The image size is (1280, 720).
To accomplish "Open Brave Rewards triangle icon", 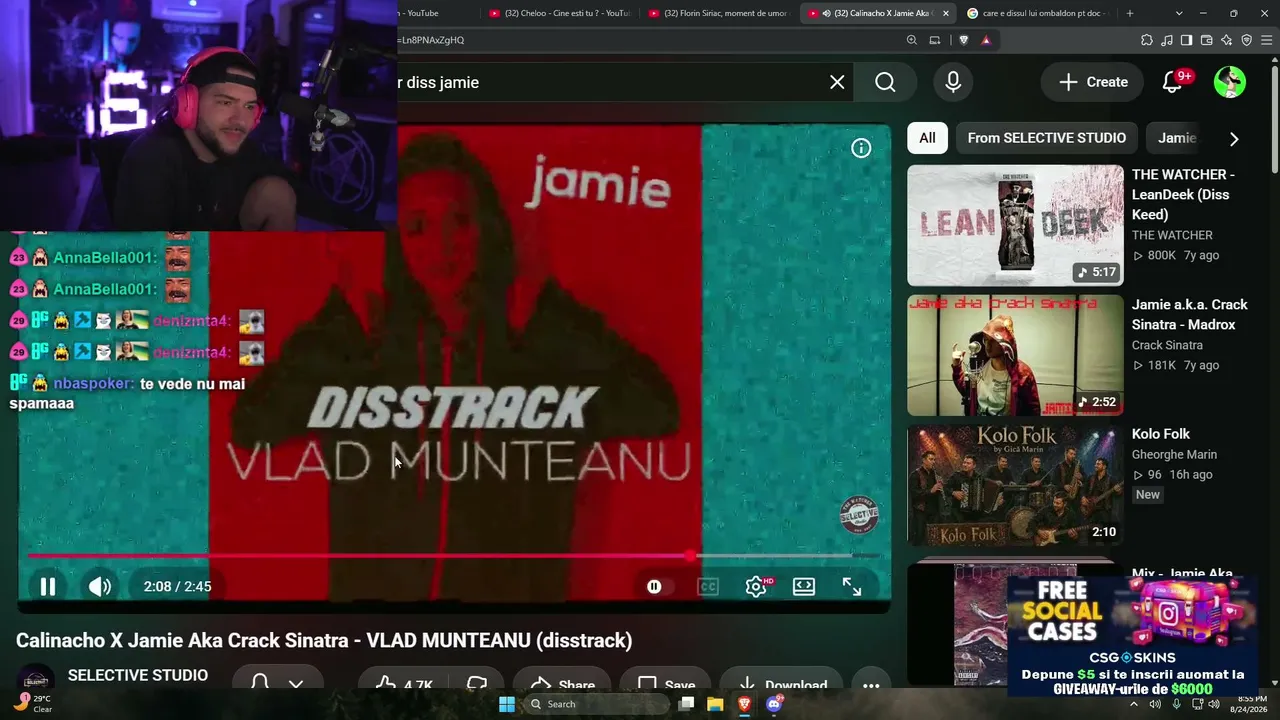I will pos(986,40).
